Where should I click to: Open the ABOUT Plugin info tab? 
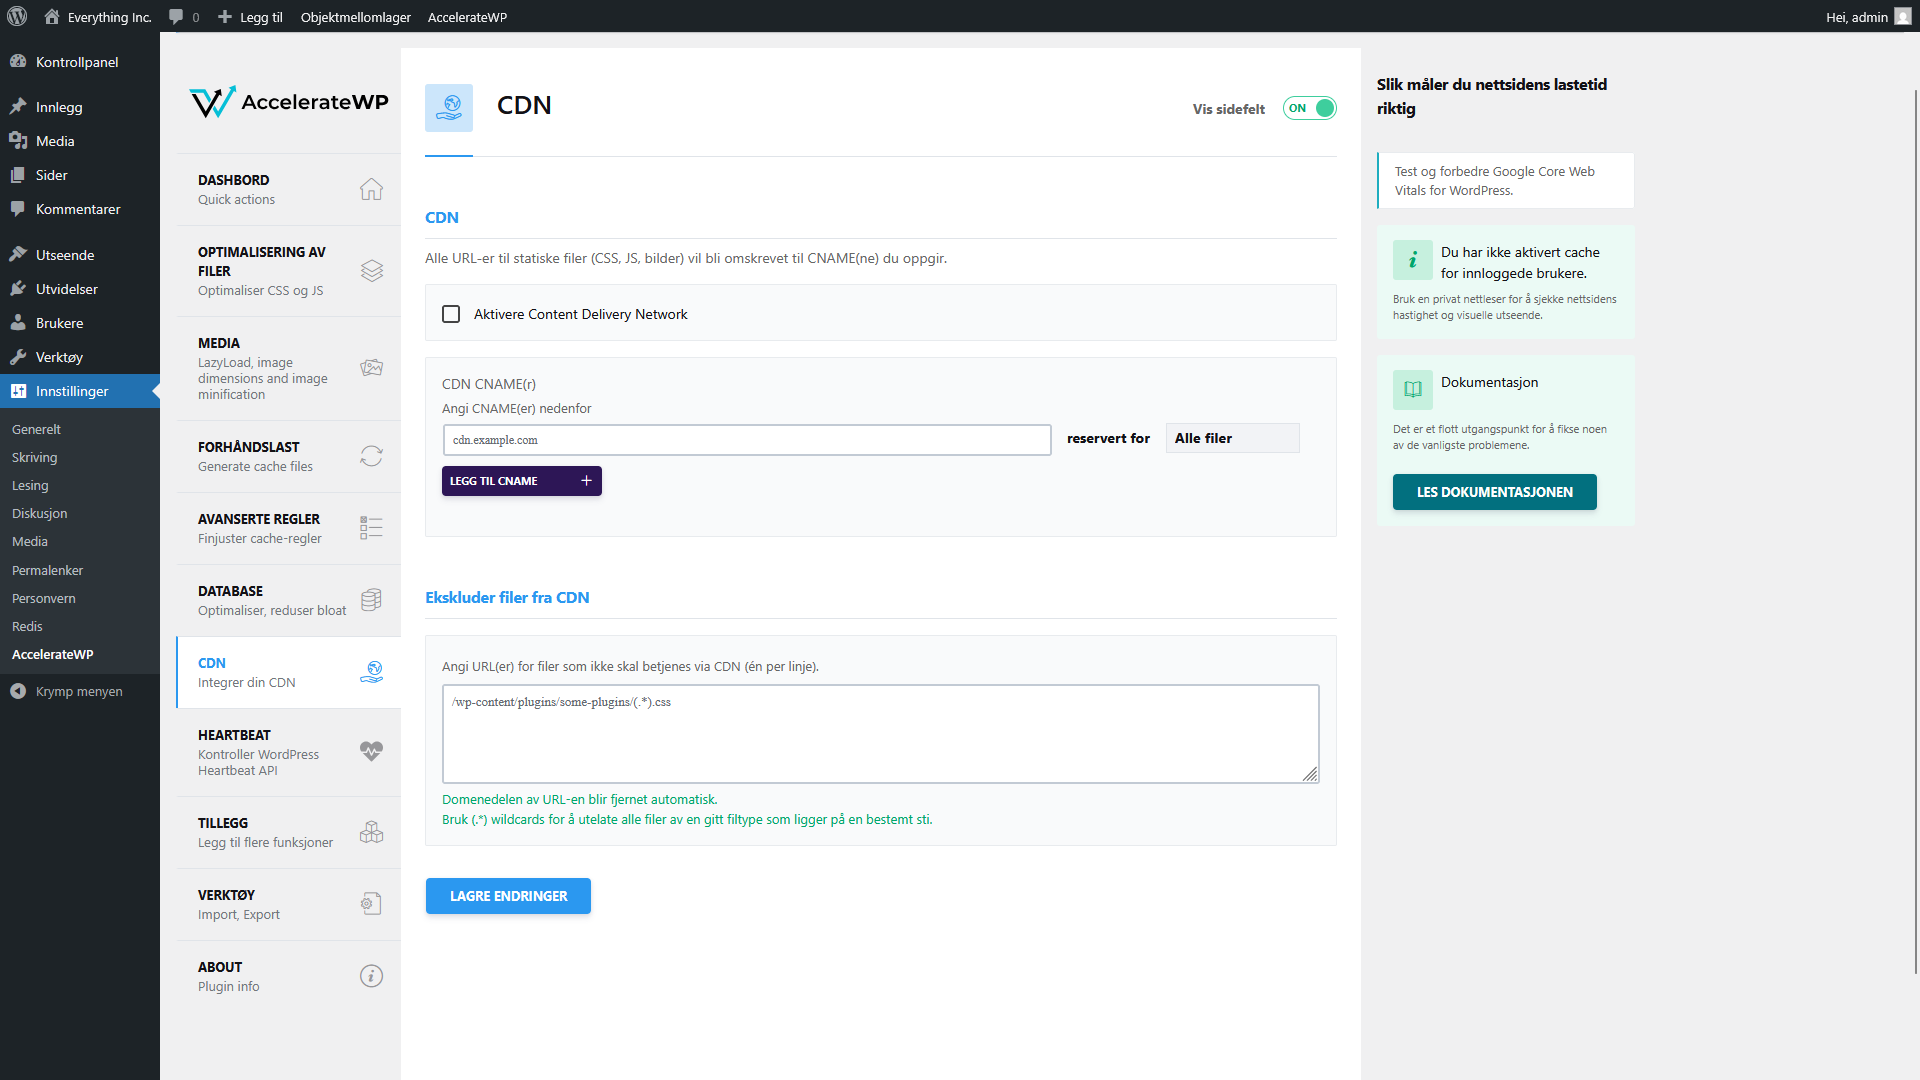[x=288, y=976]
